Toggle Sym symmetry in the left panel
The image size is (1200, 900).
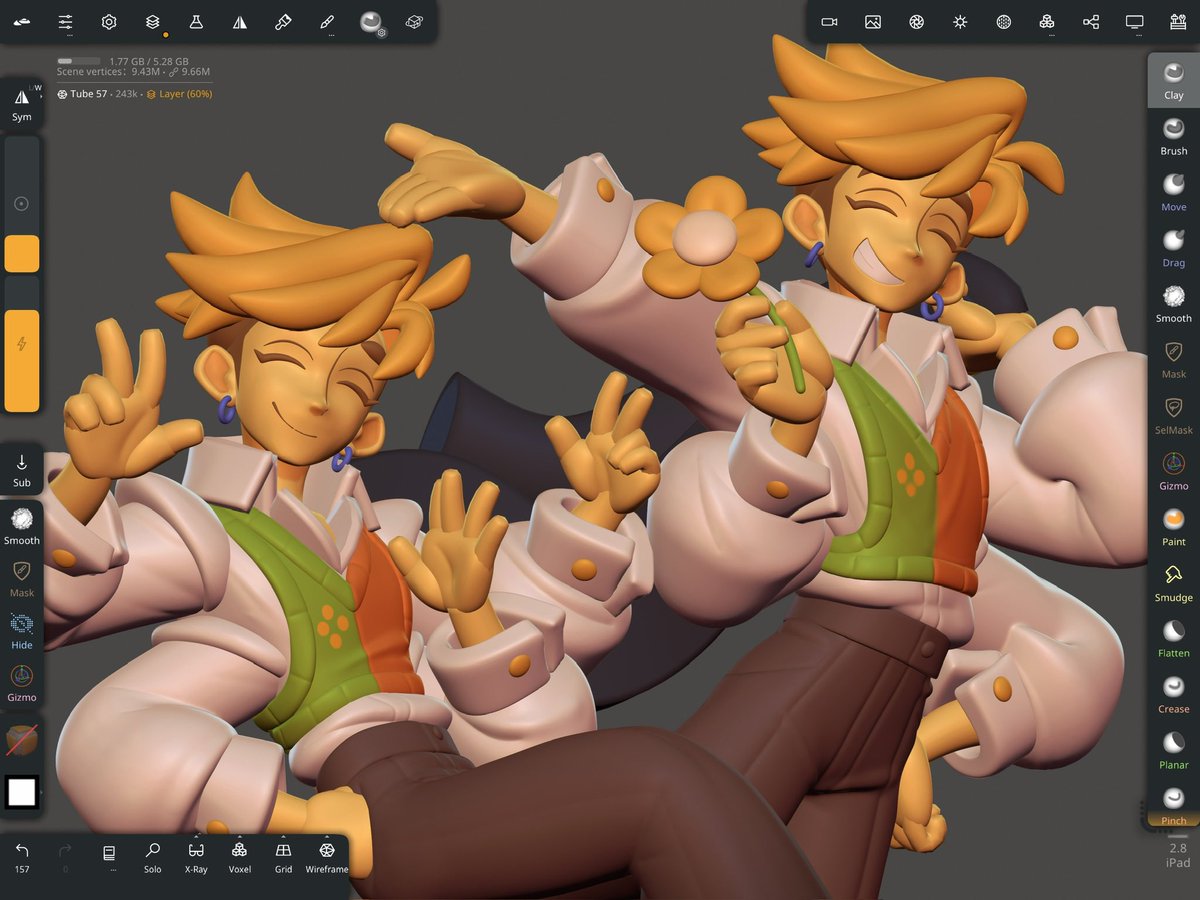pos(21,103)
